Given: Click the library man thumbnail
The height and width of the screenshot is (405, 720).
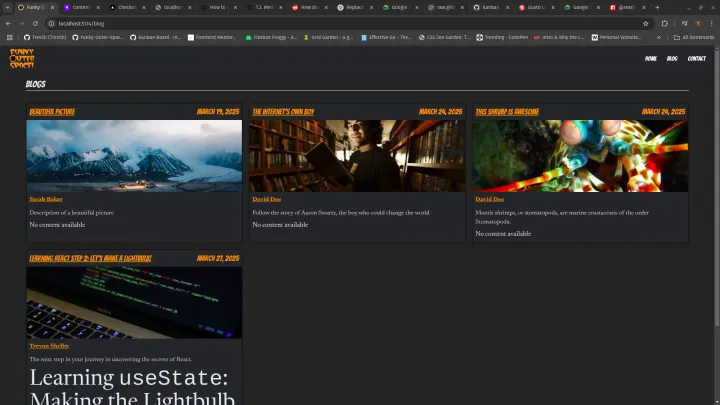Looking at the screenshot, I should pos(357,156).
